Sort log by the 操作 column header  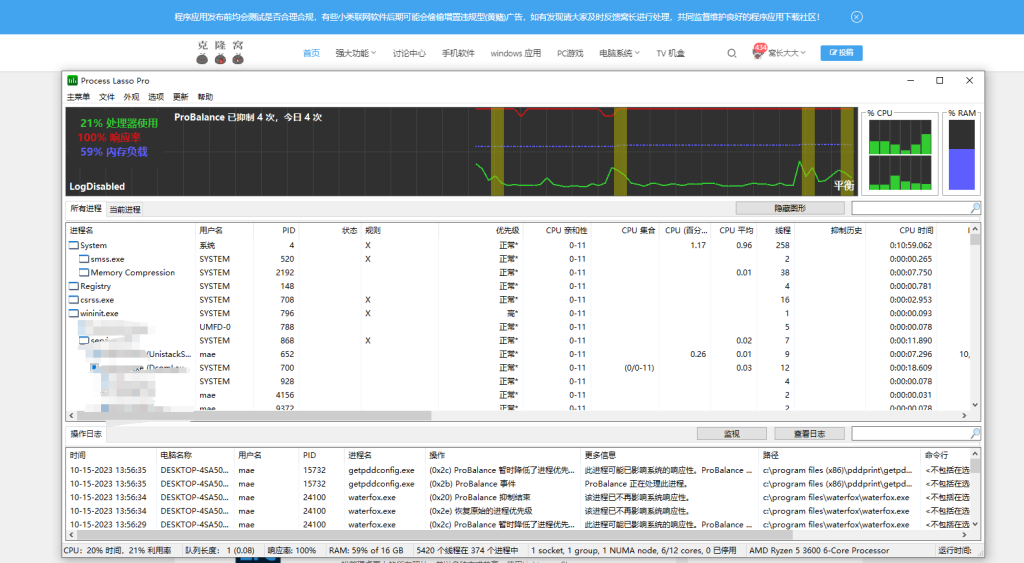(503, 455)
